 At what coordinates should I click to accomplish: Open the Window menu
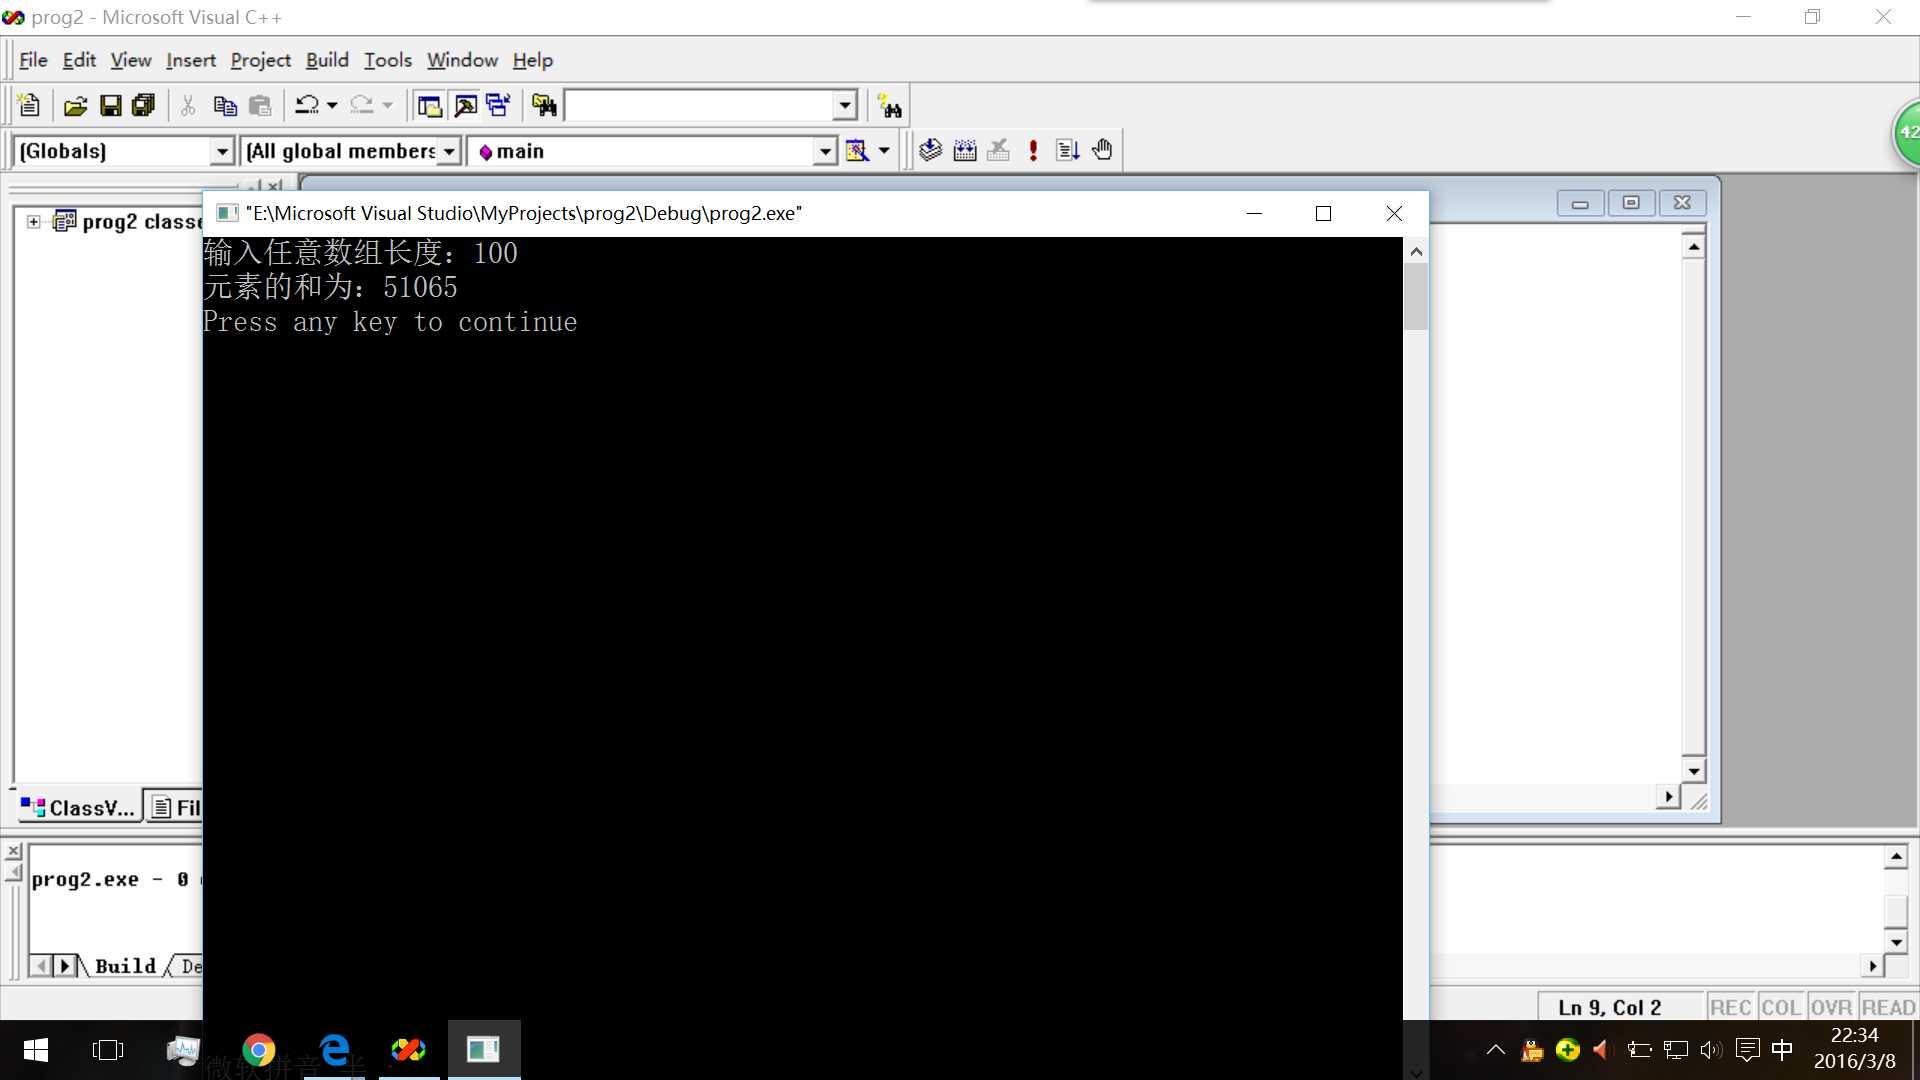(x=462, y=60)
